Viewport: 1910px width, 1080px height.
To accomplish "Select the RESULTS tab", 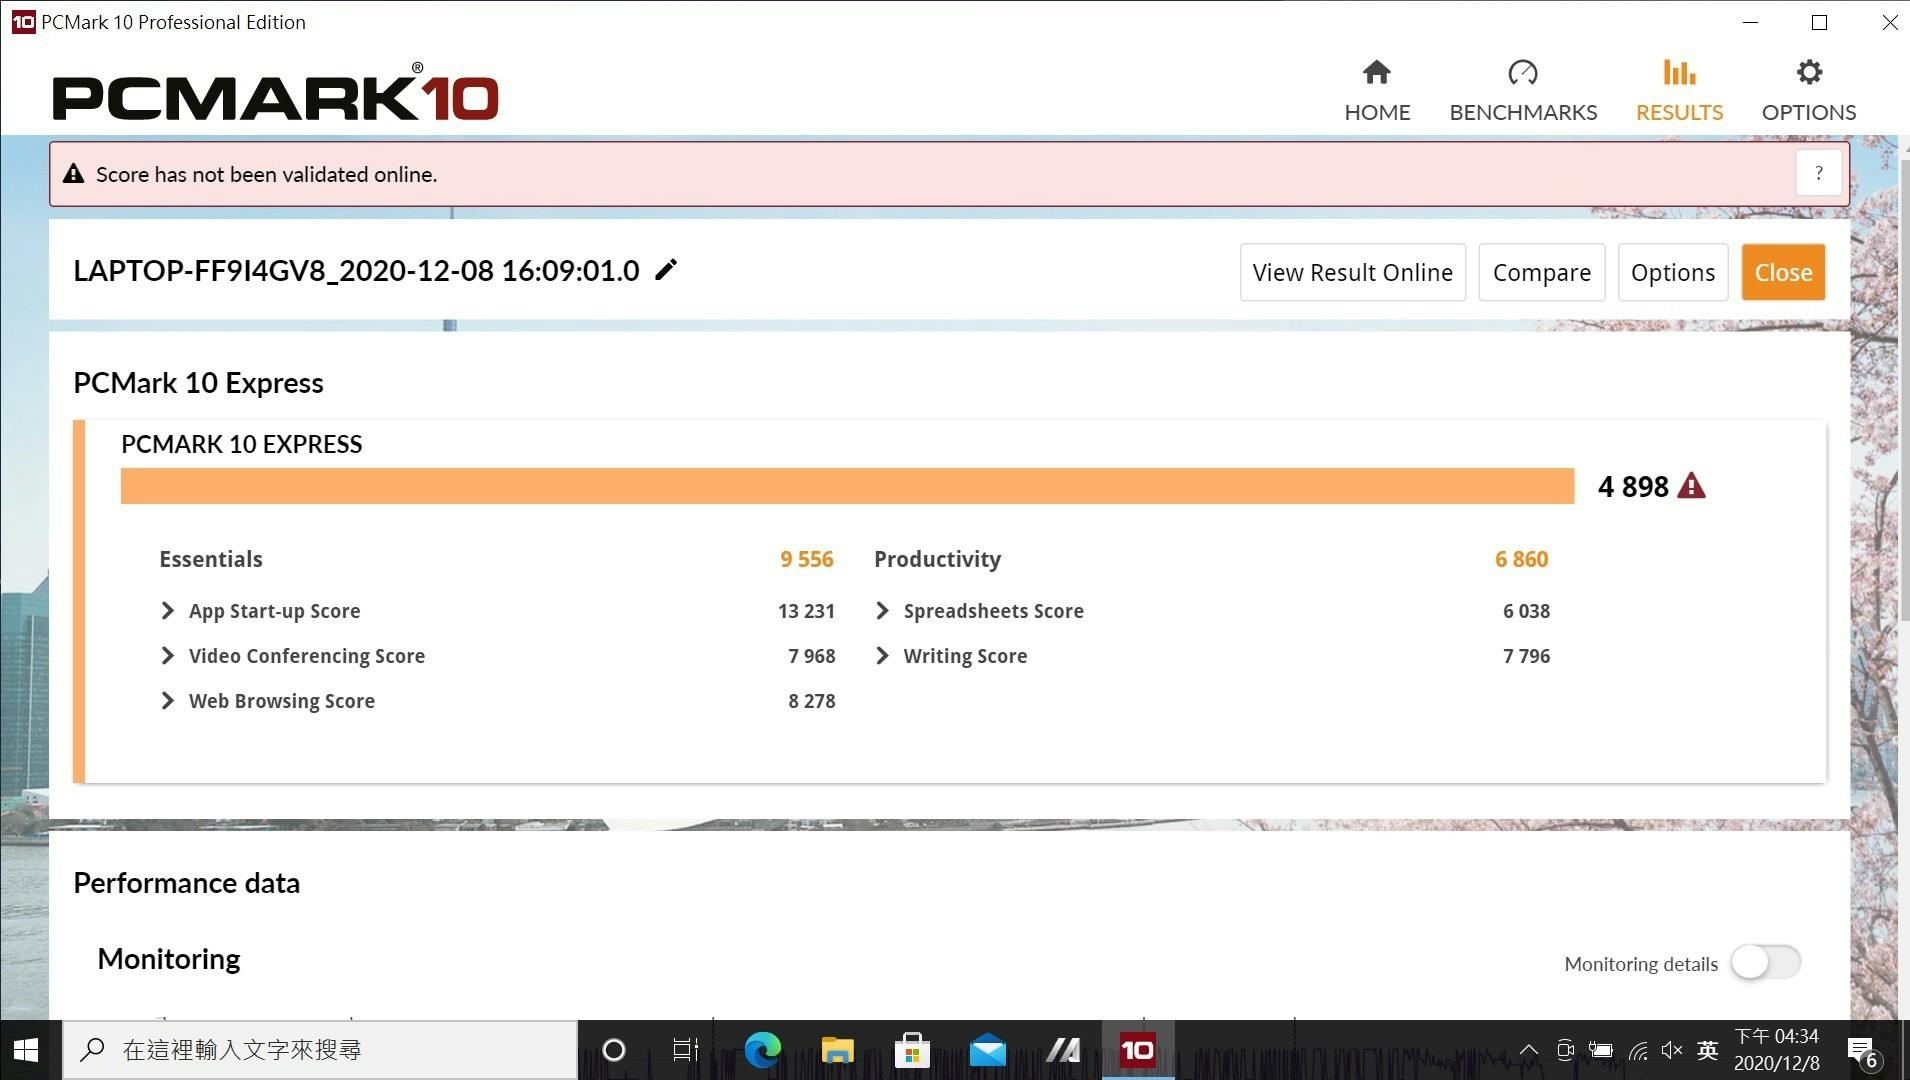I will point(1679,91).
